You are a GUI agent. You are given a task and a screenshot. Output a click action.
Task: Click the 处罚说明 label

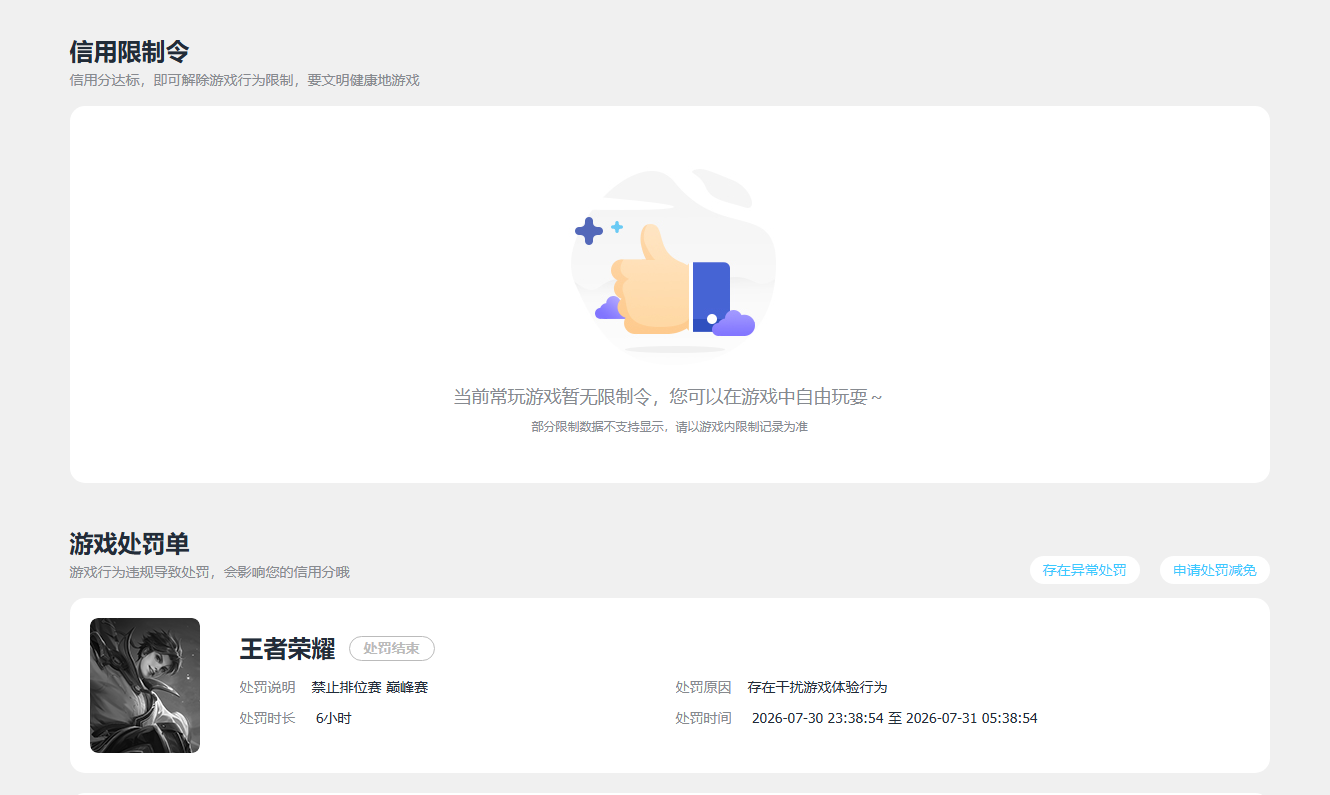point(267,687)
